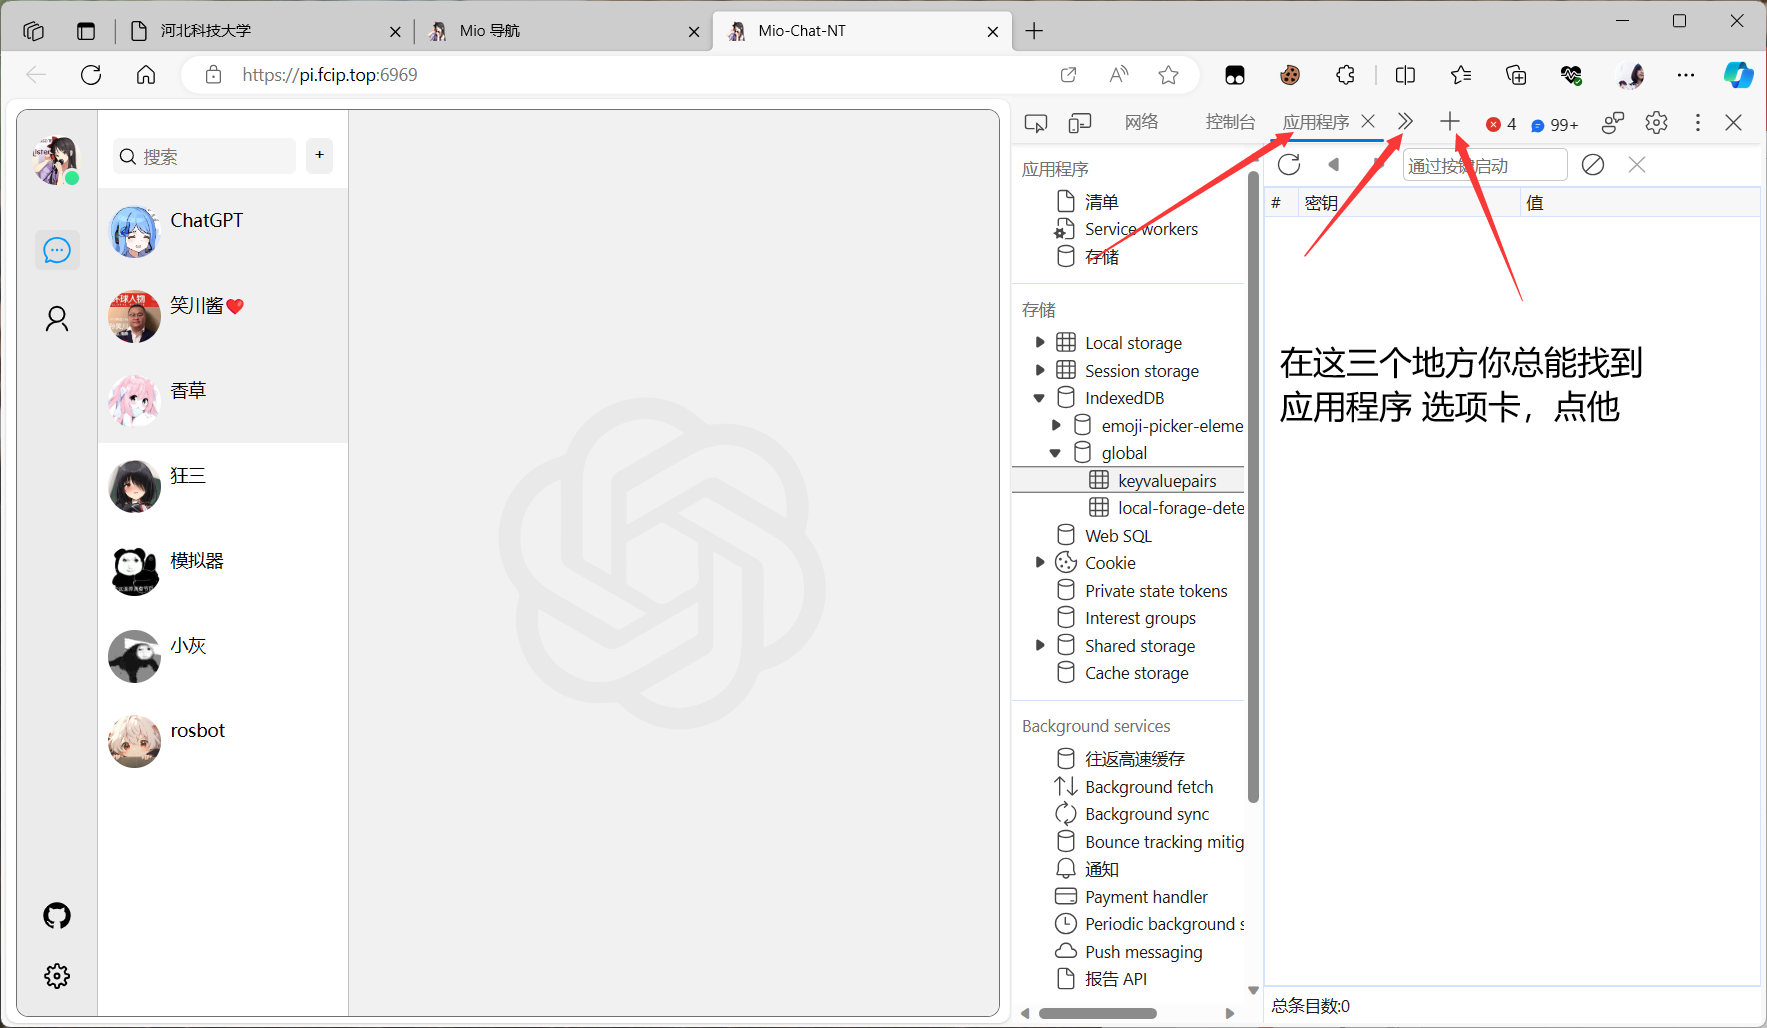Open DevTools settings gear

(x=1656, y=123)
